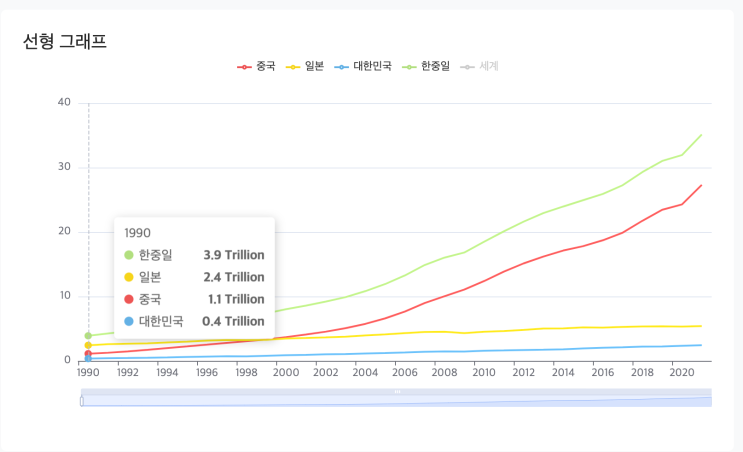Toggle the 한중일 legend item
The image size is (743, 452).
coord(426,66)
